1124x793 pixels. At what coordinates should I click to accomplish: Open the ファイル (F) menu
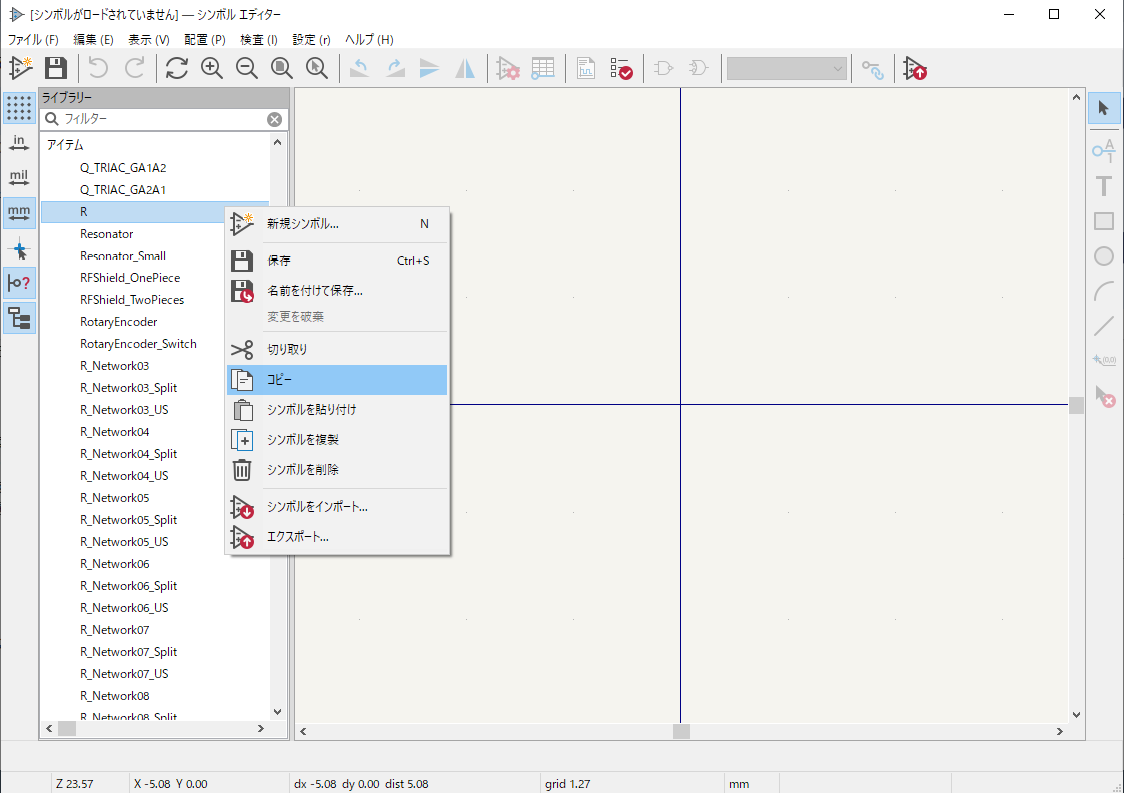(33, 39)
